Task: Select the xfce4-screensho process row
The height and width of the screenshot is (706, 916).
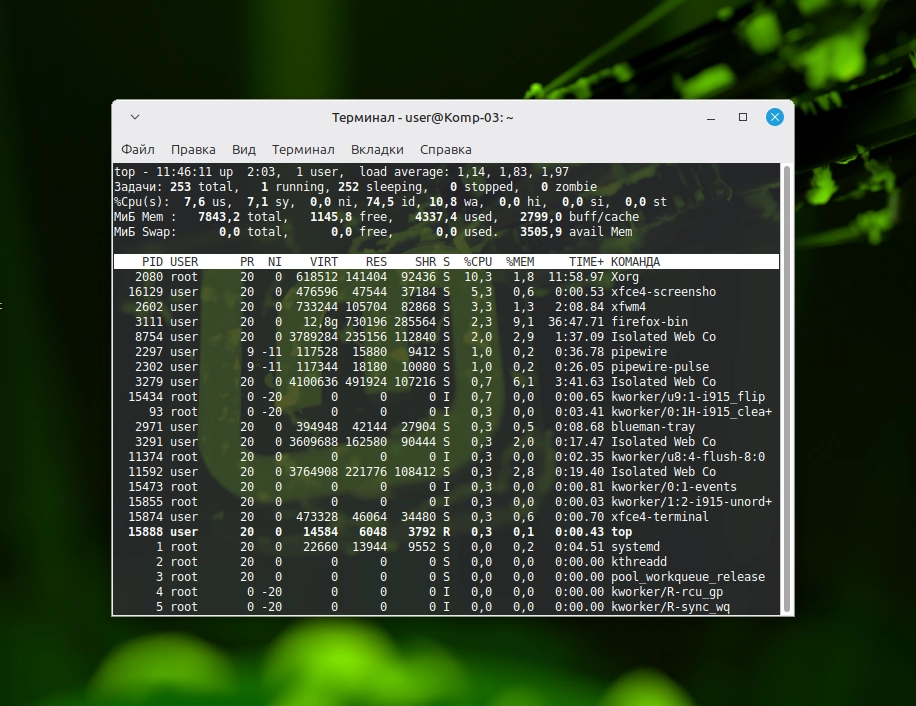Action: [446, 292]
